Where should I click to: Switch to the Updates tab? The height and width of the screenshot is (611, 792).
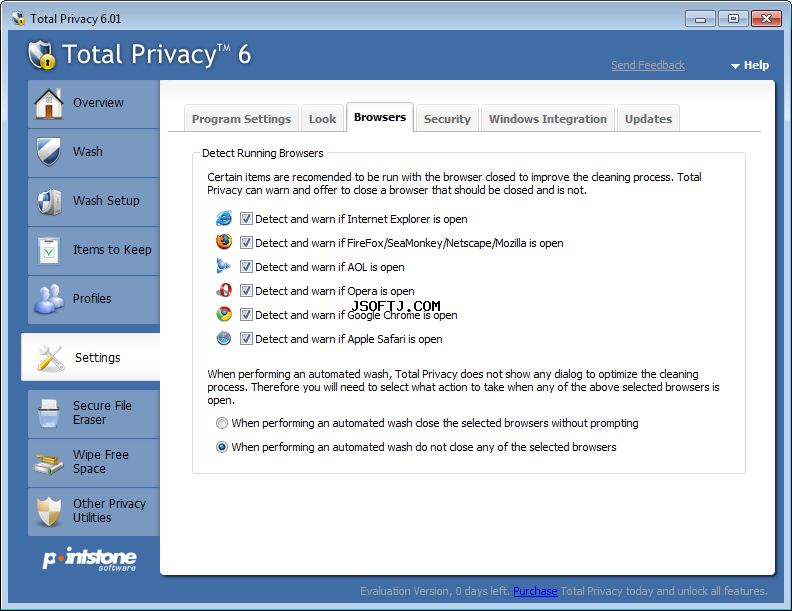[x=648, y=119]
